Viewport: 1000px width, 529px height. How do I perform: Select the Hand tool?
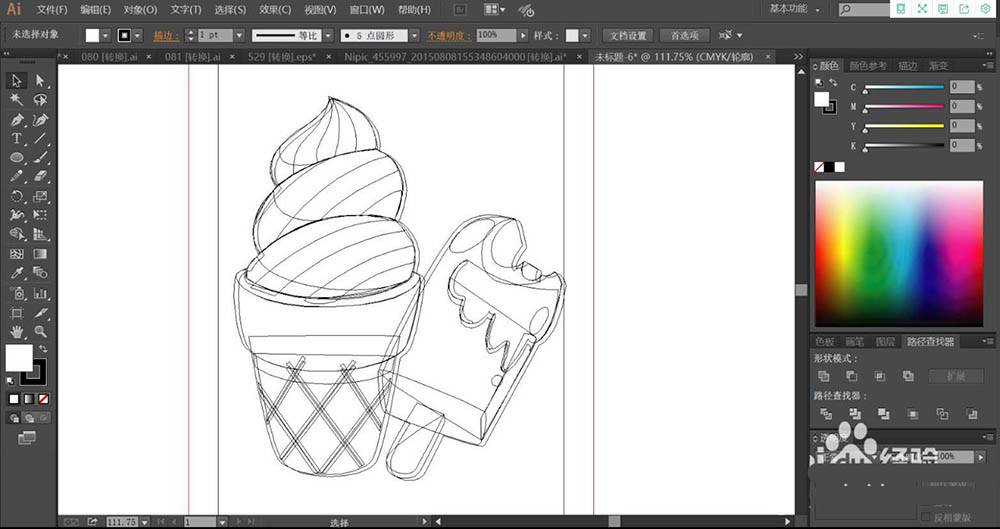pos(17,332)
